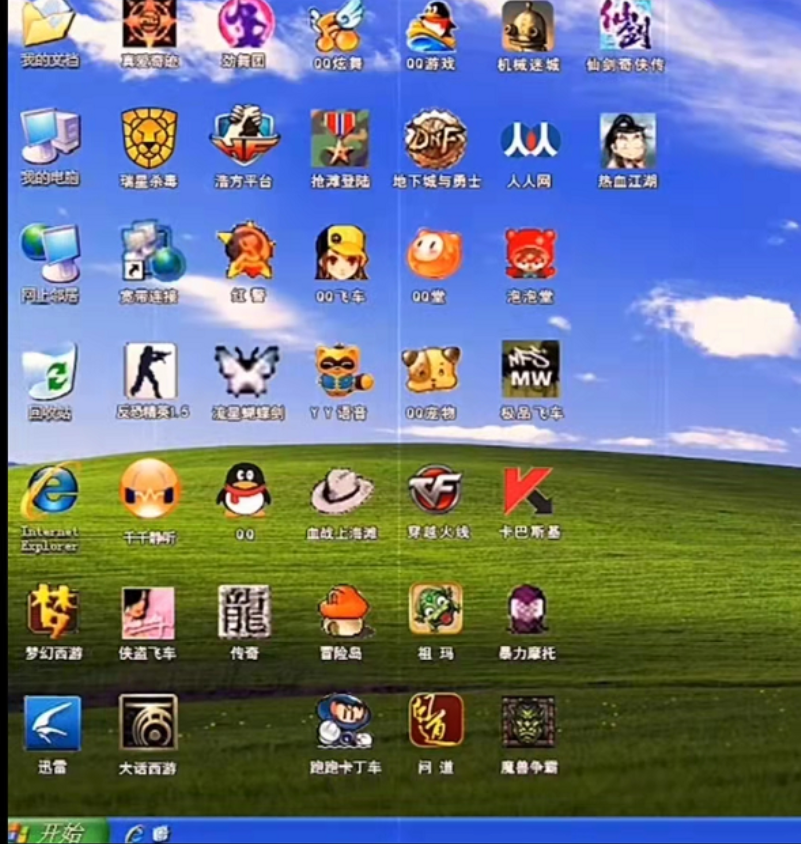This screenshot has height=844, width=801.
Task: Launch the 机械迷城 game icon
Action: coord(528,26)
